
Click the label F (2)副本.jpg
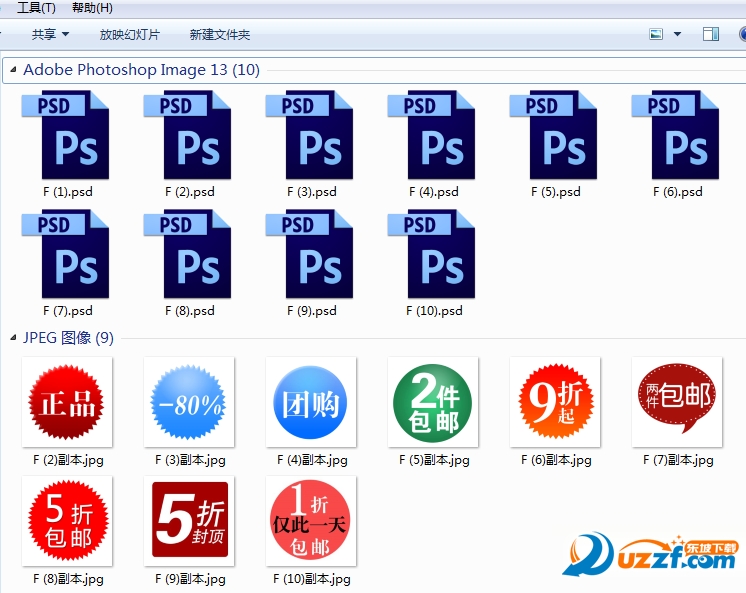click(68, 460)
